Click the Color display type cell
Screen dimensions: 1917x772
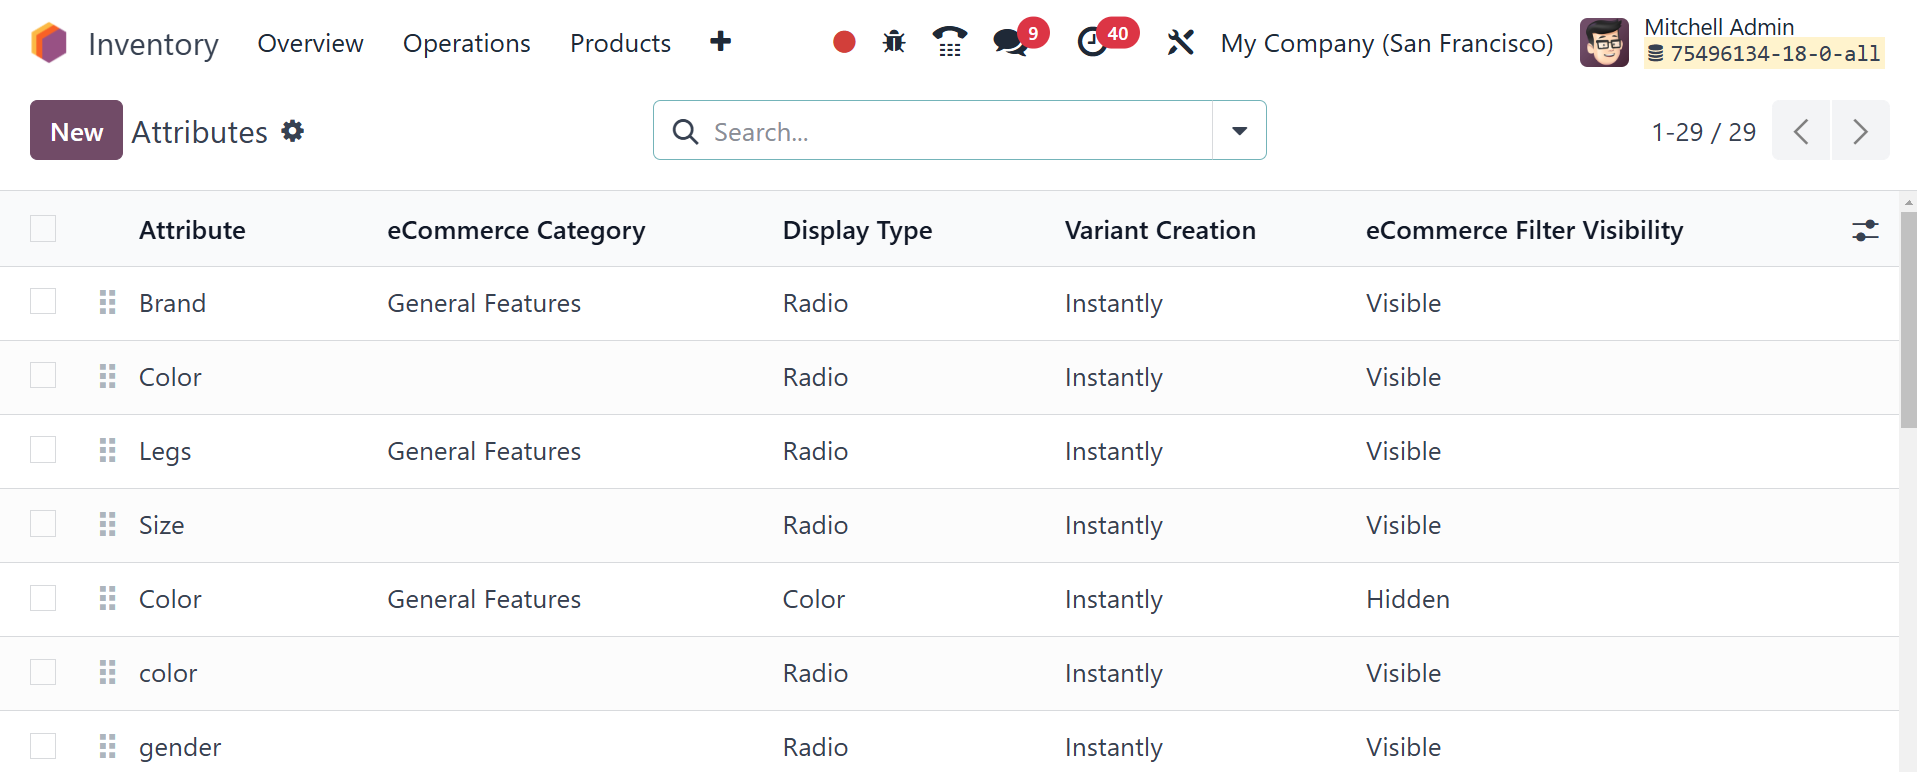coord(814,599)
